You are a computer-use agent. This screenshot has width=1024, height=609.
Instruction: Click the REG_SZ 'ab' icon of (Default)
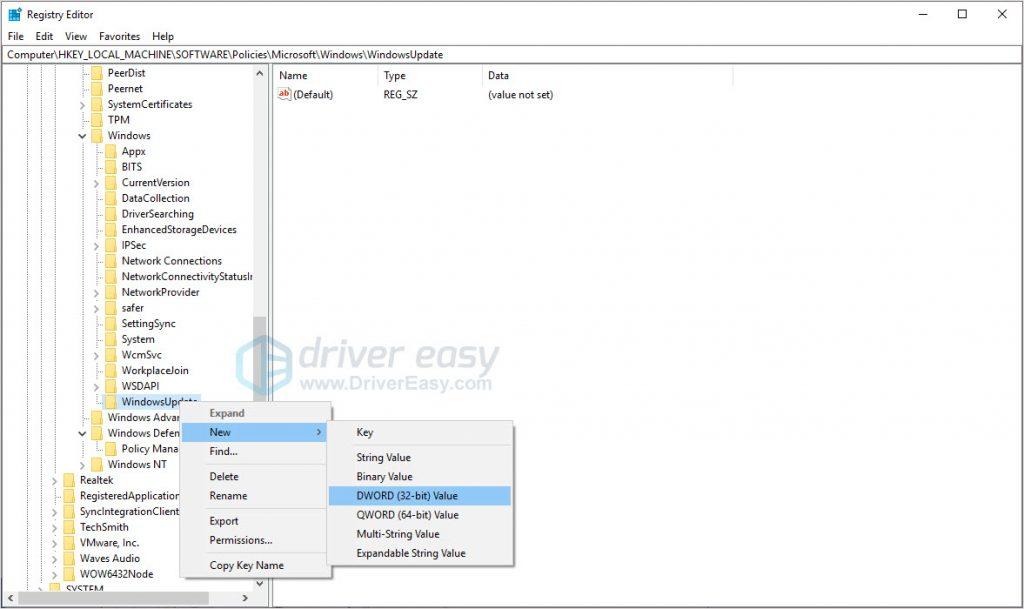pyautogui.click(x=284, y=94)
